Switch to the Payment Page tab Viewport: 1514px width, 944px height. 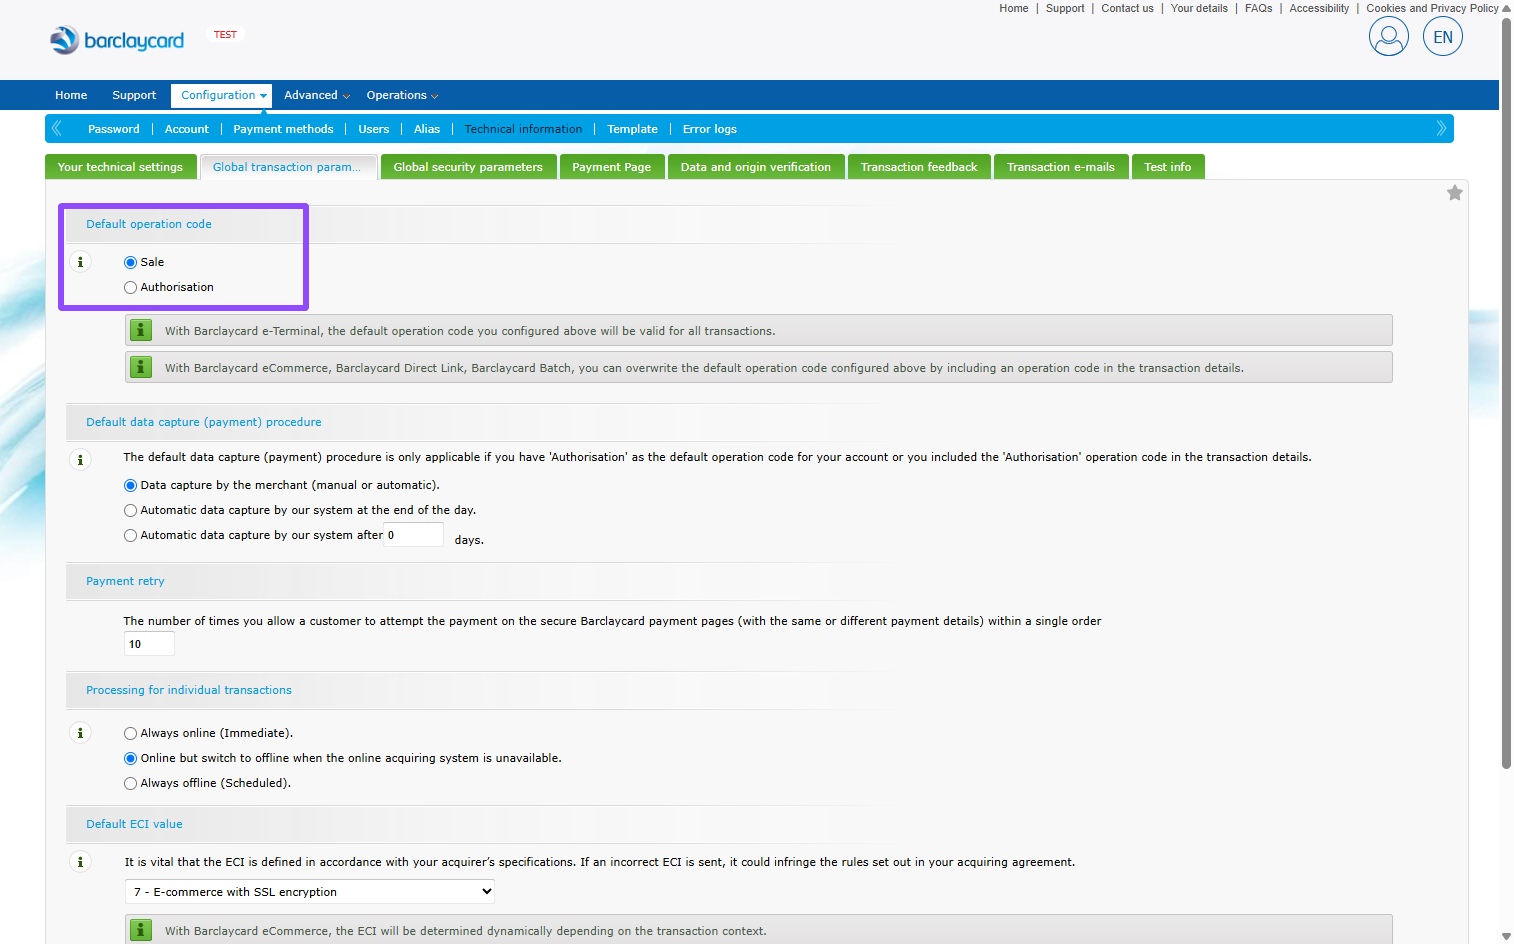(611, 167)
